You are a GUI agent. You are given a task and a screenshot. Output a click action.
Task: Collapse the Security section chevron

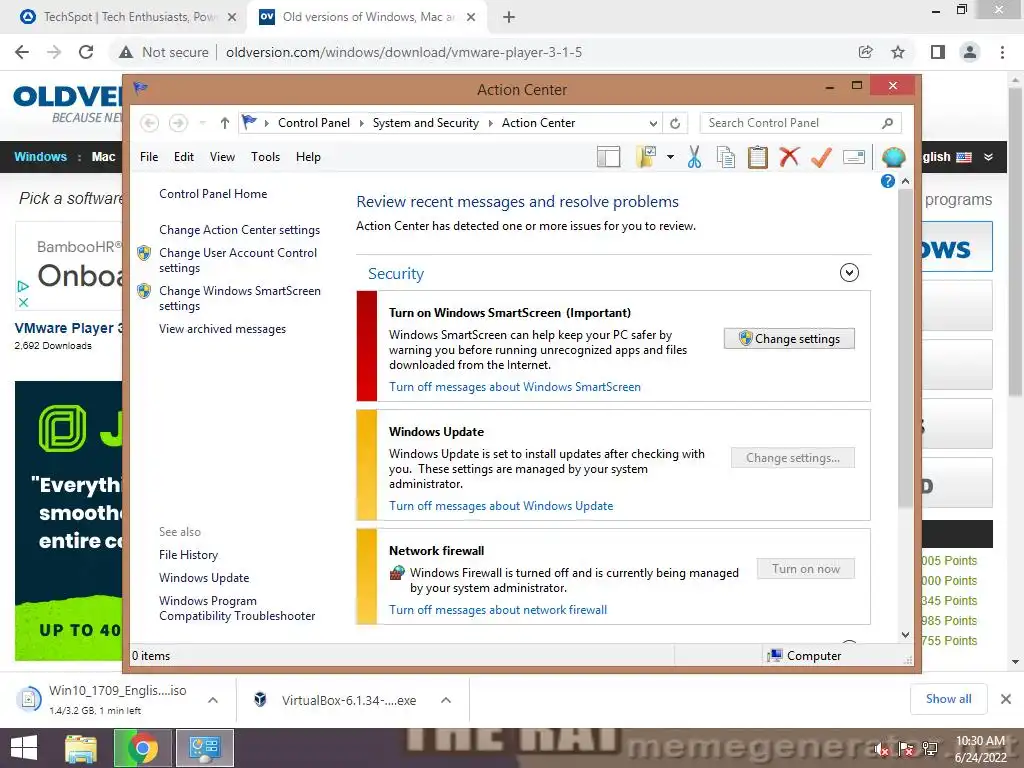click(x=849, y=272)
